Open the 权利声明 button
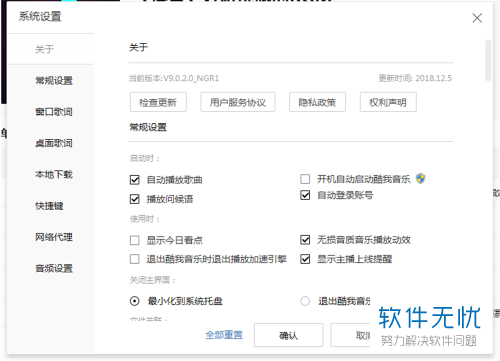Screen dimensions: 500x361 click(388, 102)
